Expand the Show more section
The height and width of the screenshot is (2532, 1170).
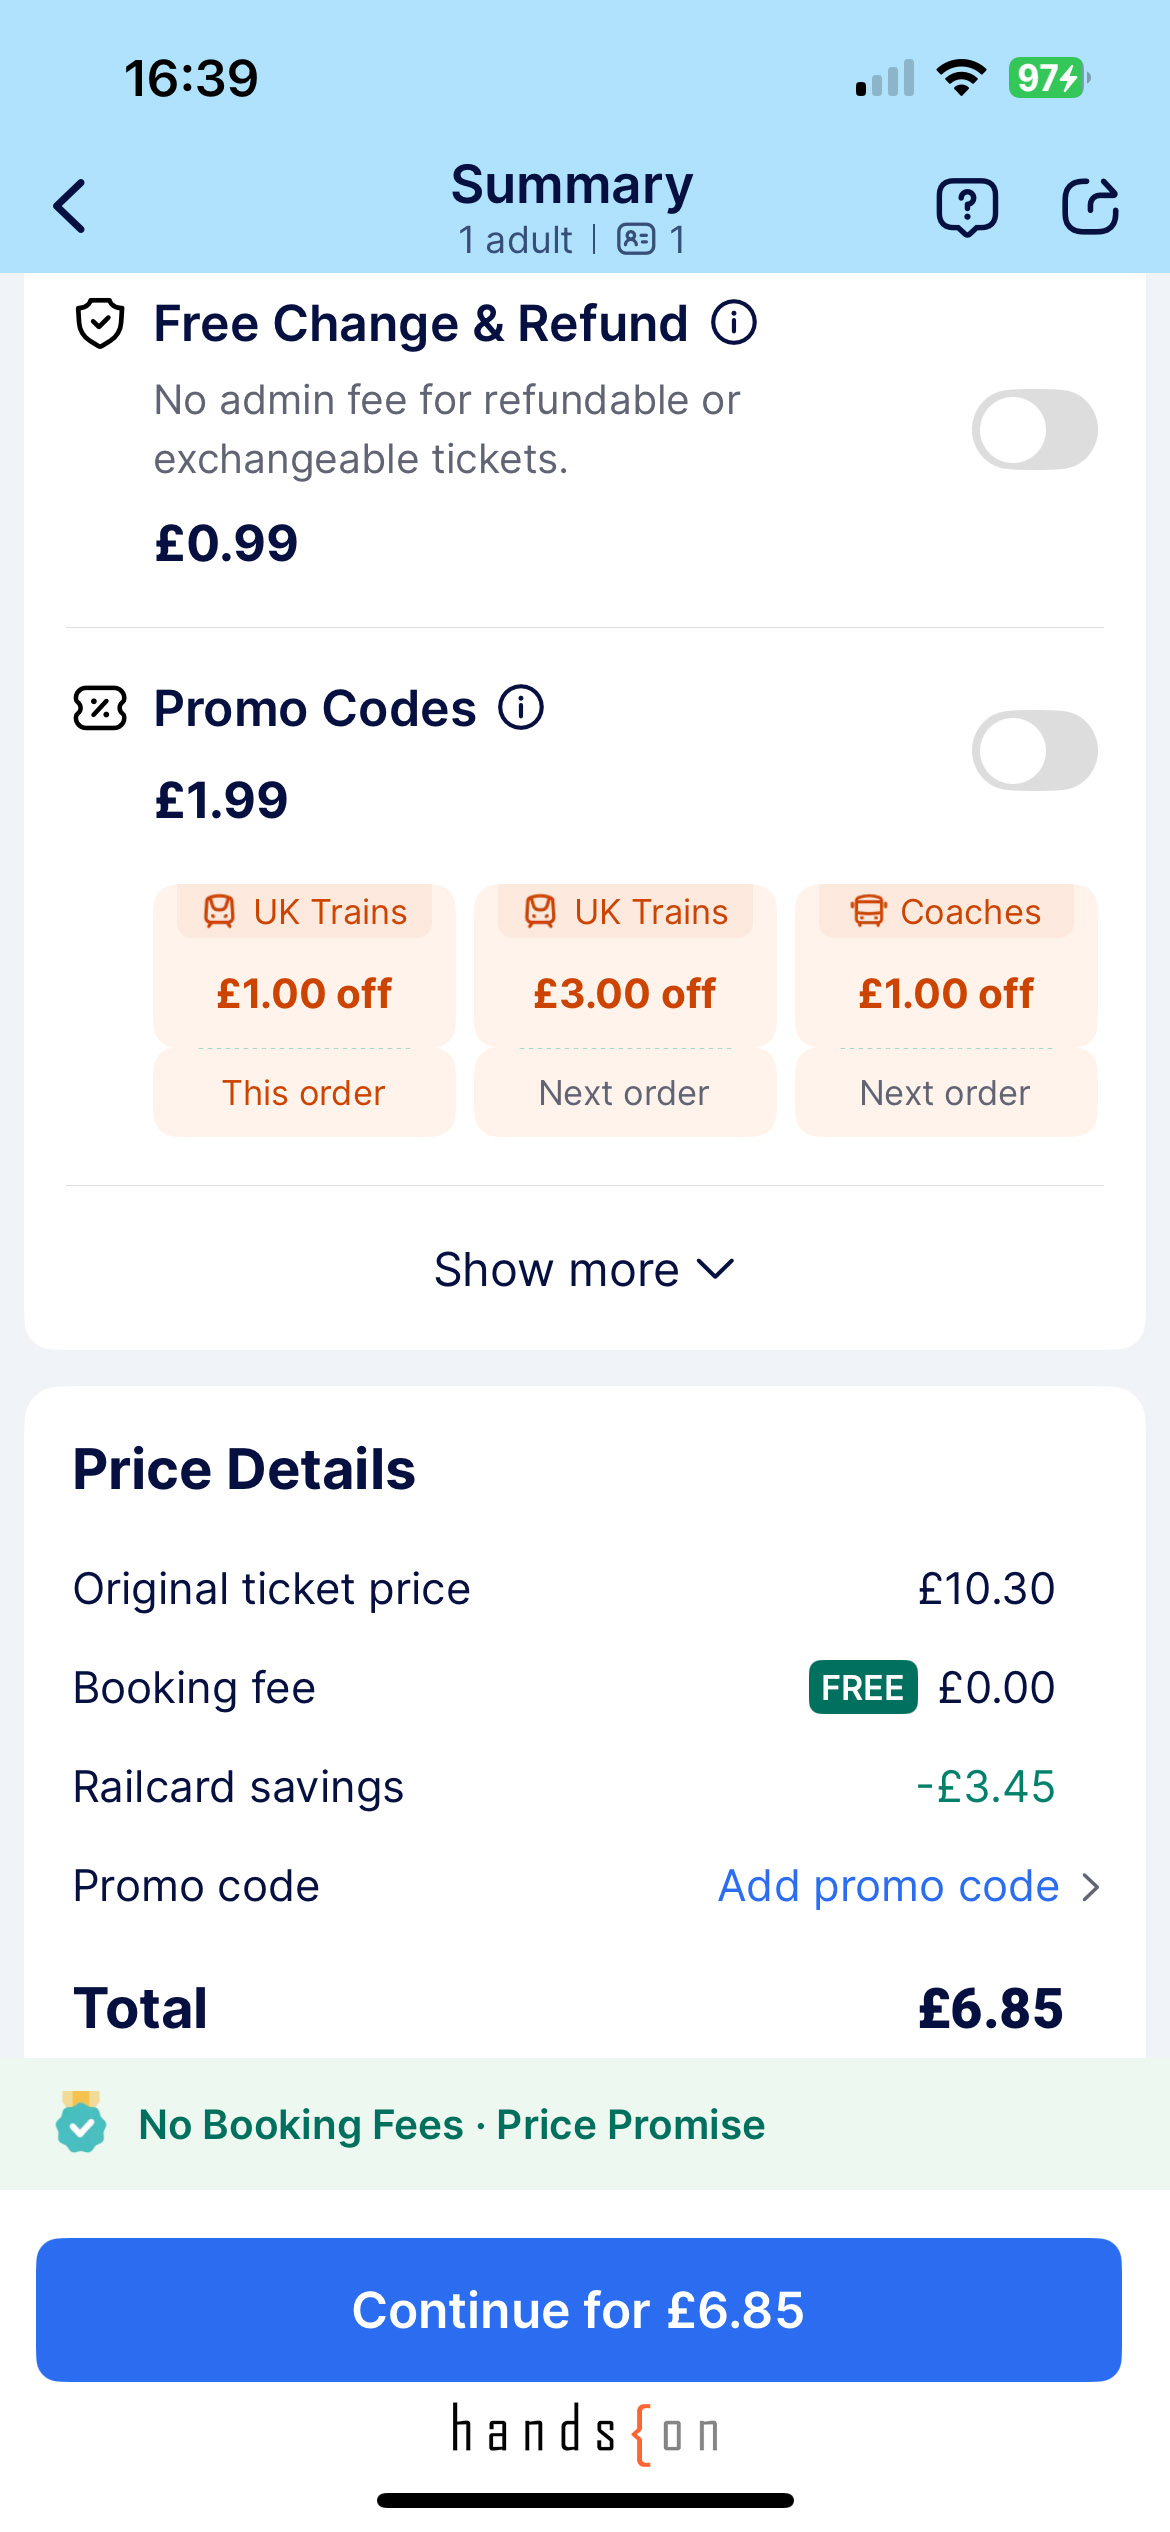[x=584, y=1270]
